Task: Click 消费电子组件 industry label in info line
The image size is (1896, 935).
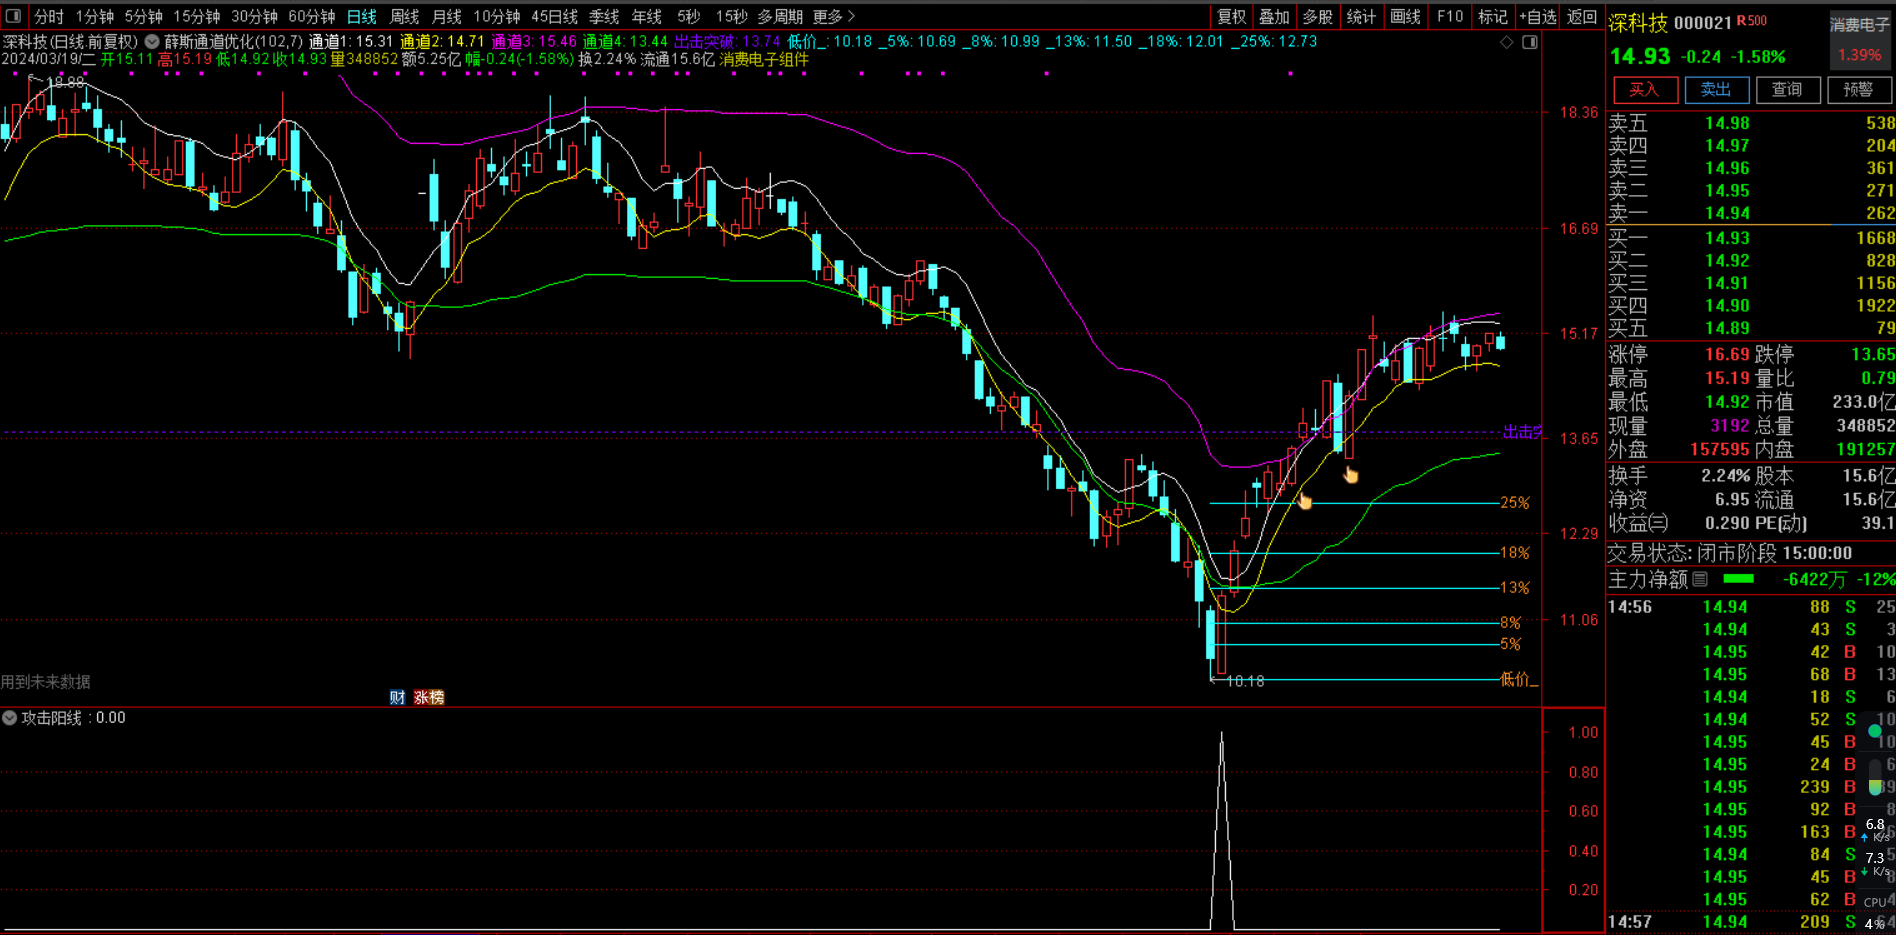Action: (764, 59)
